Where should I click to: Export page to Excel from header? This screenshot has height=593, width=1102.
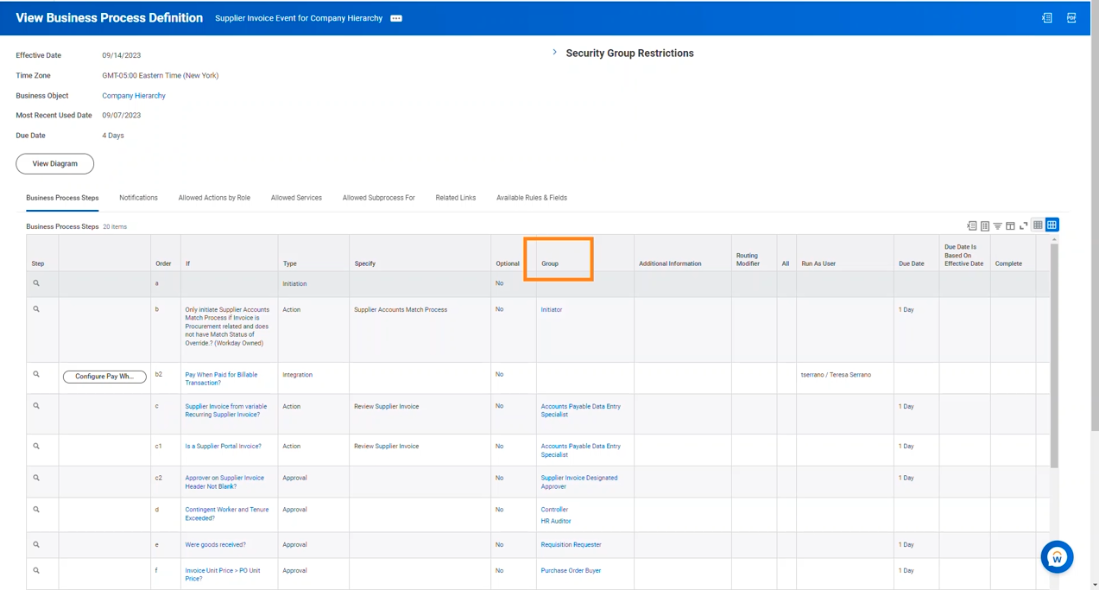[x=1047, y=18]
